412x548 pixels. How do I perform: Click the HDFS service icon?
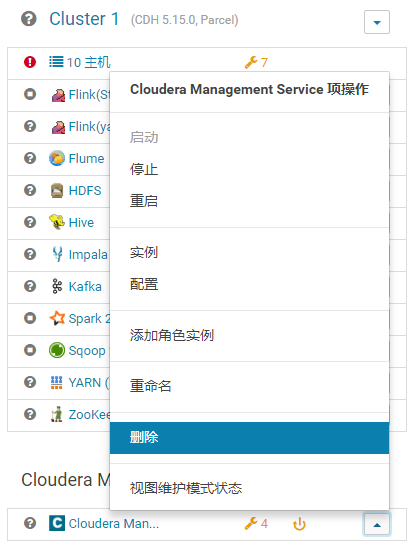click(x=57, y=191)
